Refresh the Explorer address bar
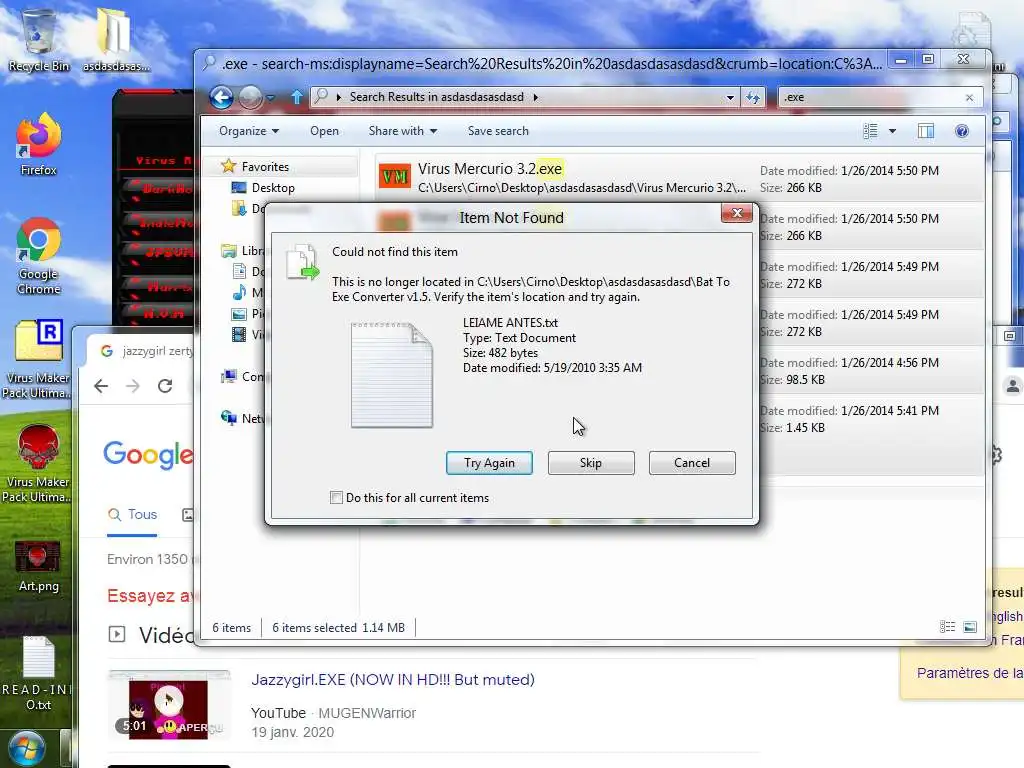1024x768 pixels. point(753,97)
